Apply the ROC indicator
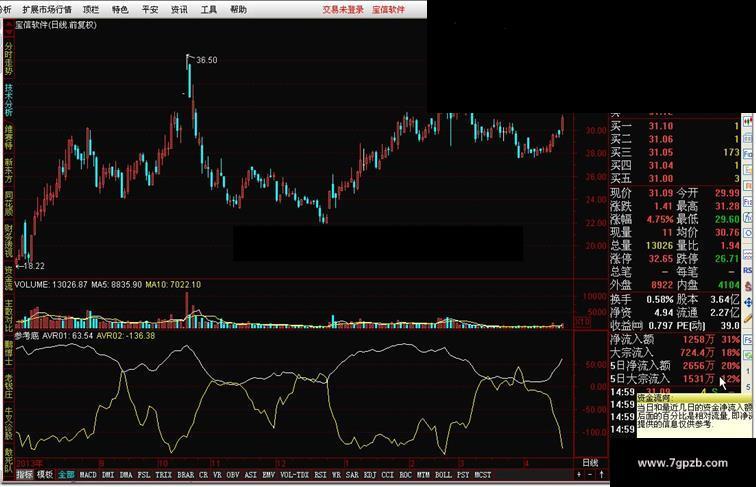The height and width of the screenshot is (487, 756). pyautogui.click(x=405, y=475)
